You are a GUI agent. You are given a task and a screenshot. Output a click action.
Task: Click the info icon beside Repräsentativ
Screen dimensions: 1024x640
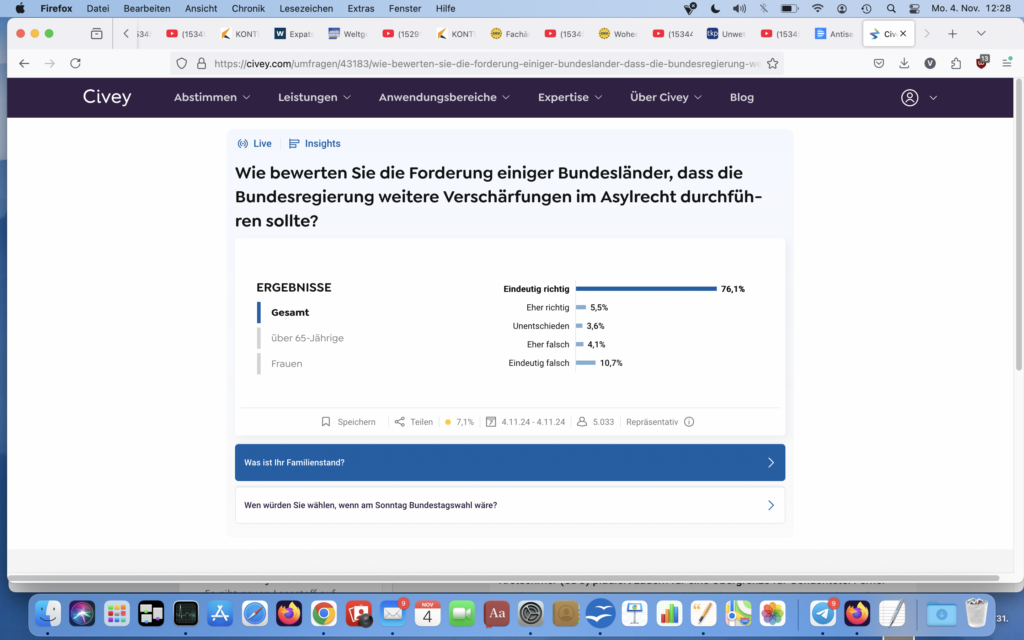(689, 422)
